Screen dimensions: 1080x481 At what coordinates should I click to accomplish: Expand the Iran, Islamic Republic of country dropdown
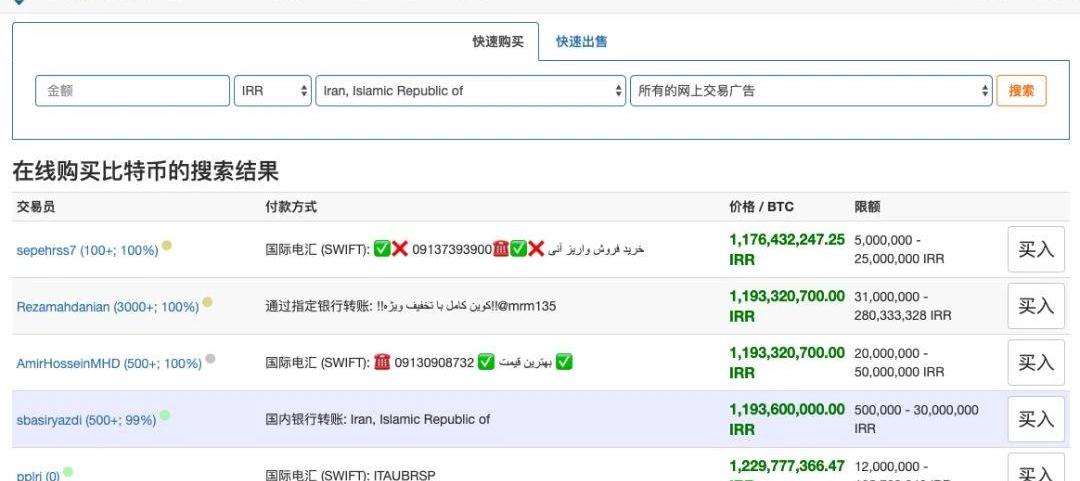point(470,91)
